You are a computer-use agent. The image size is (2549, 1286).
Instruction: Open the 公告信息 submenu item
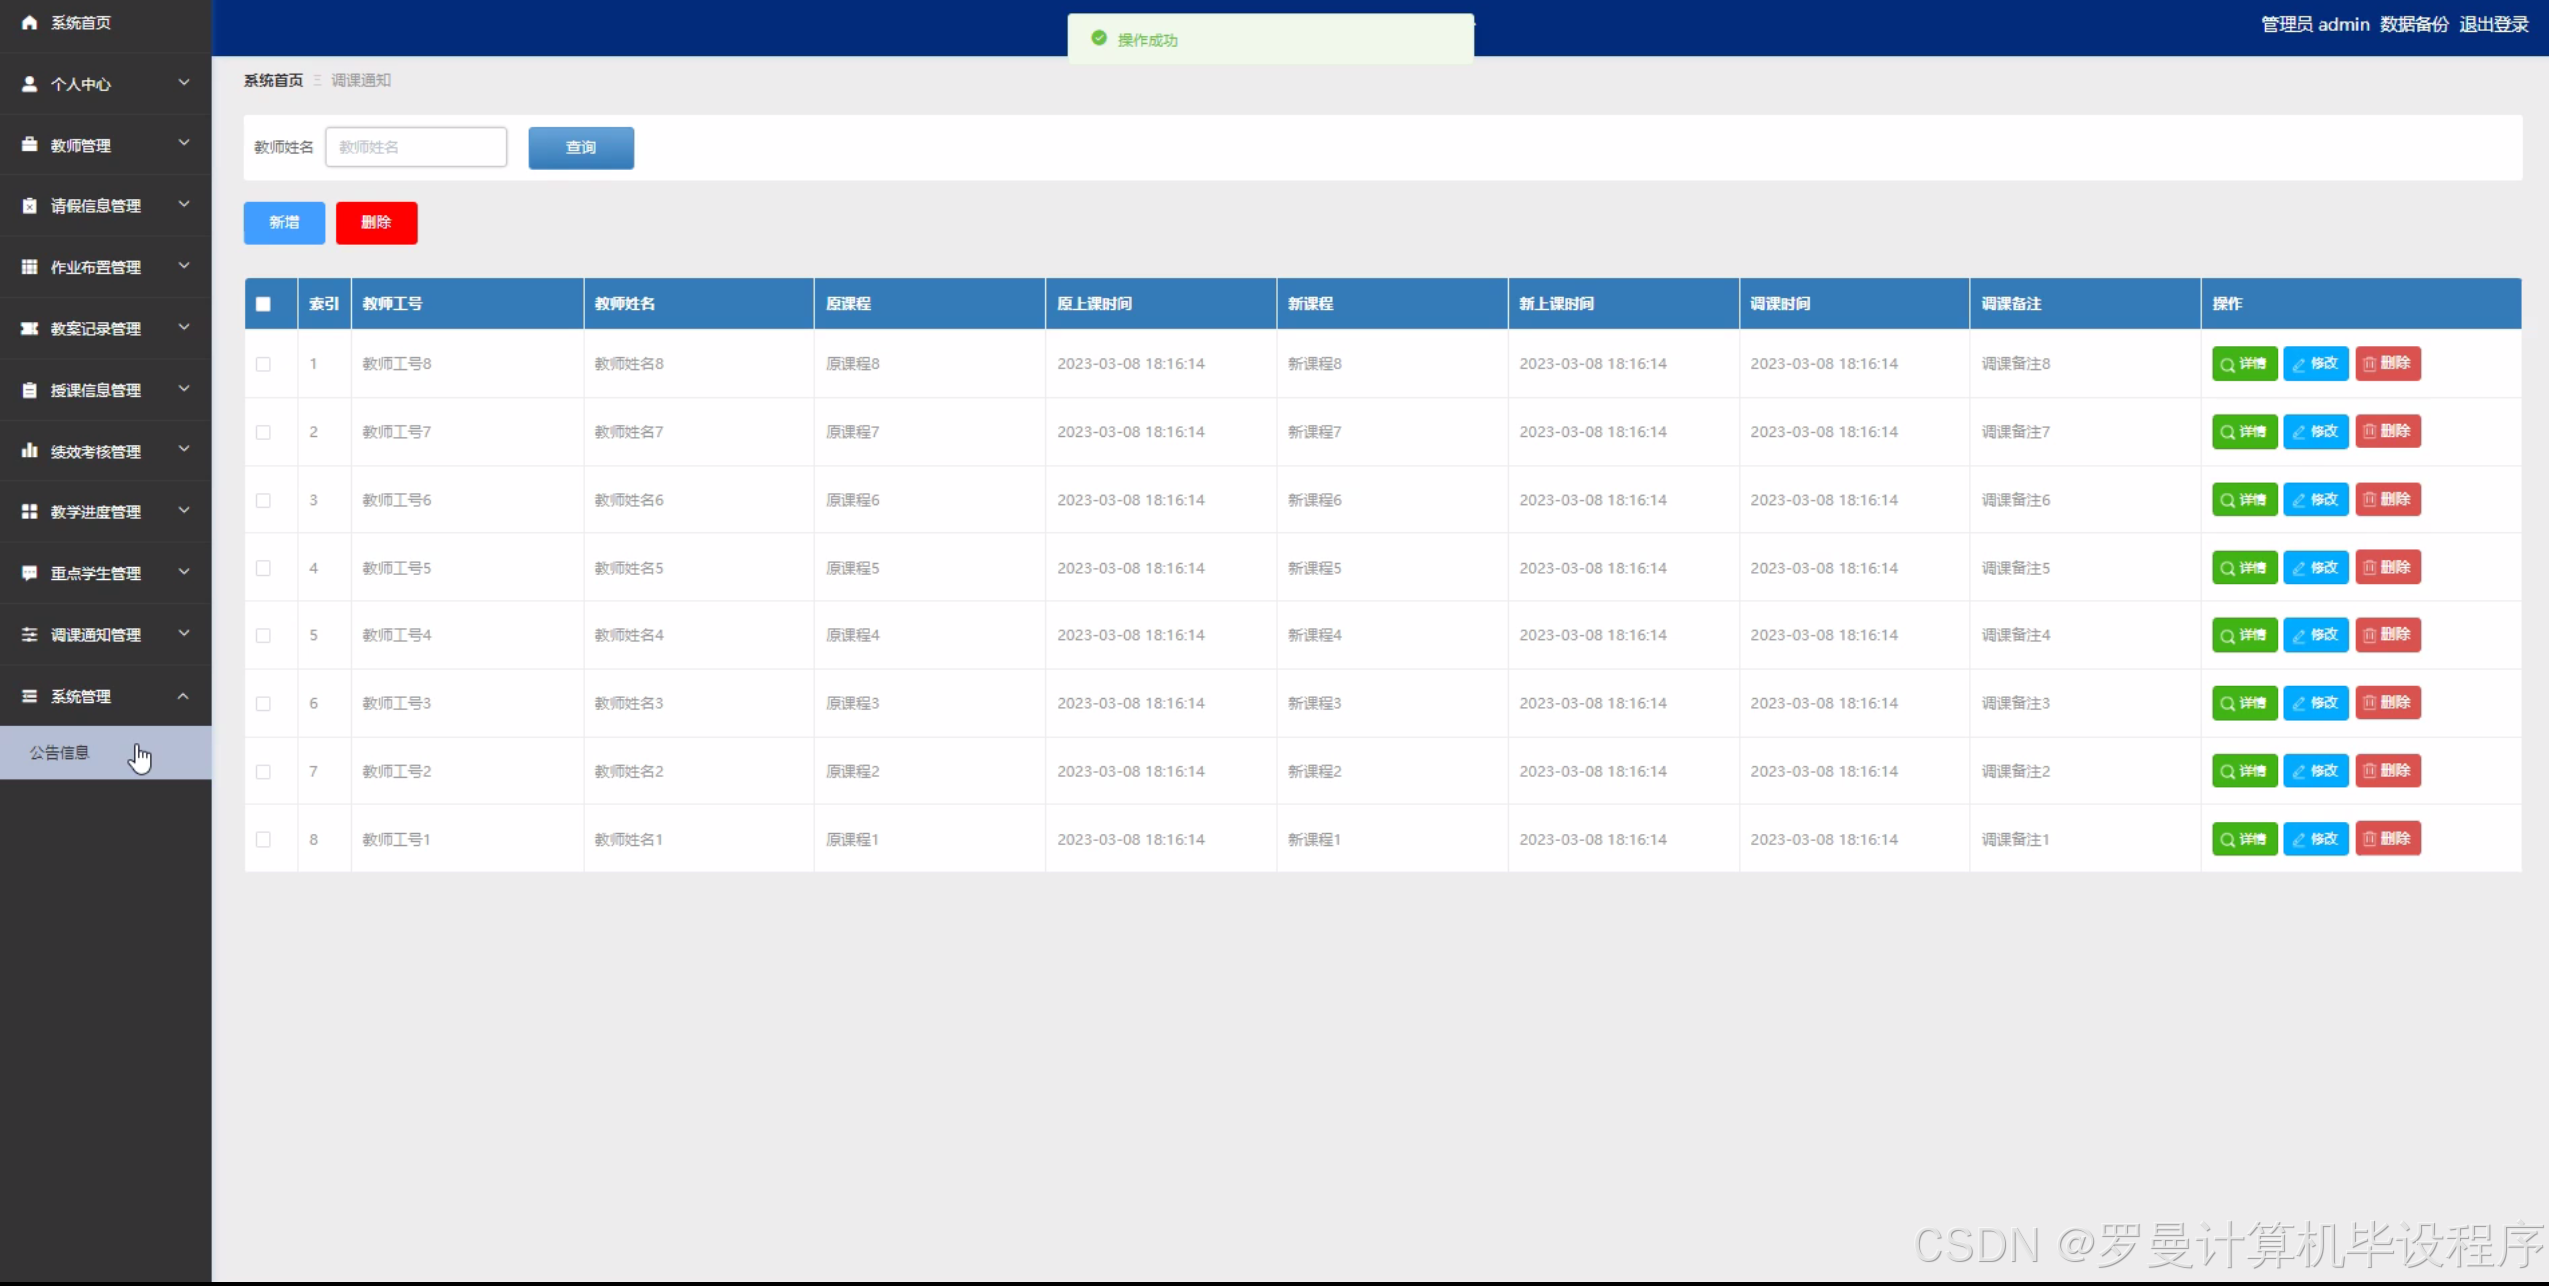point(60,753)
